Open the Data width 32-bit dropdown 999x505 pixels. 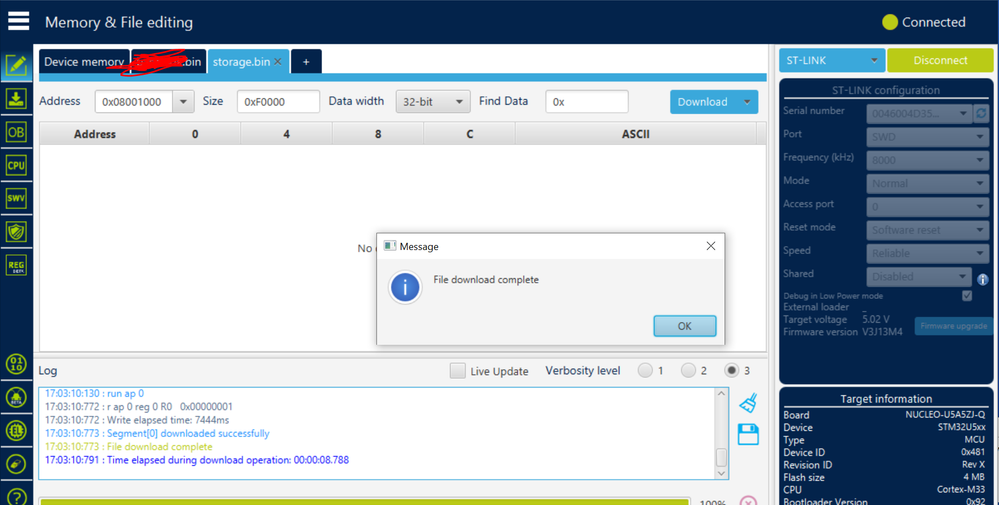pos(433,101)
